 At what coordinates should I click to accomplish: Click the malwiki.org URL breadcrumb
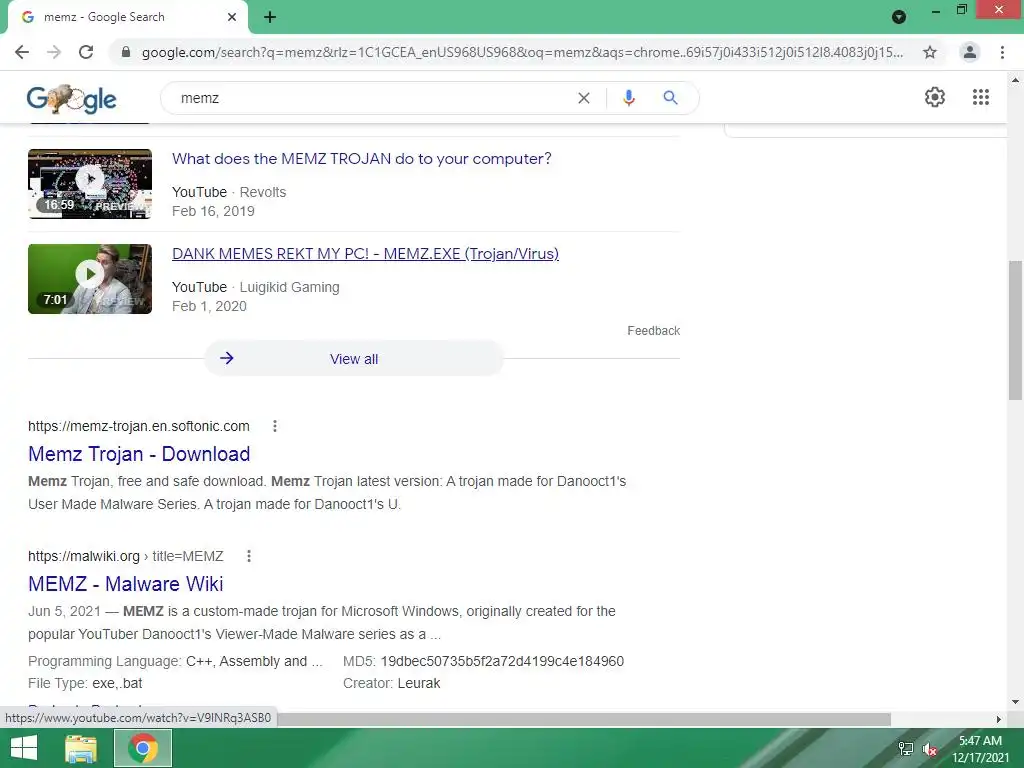125,556
